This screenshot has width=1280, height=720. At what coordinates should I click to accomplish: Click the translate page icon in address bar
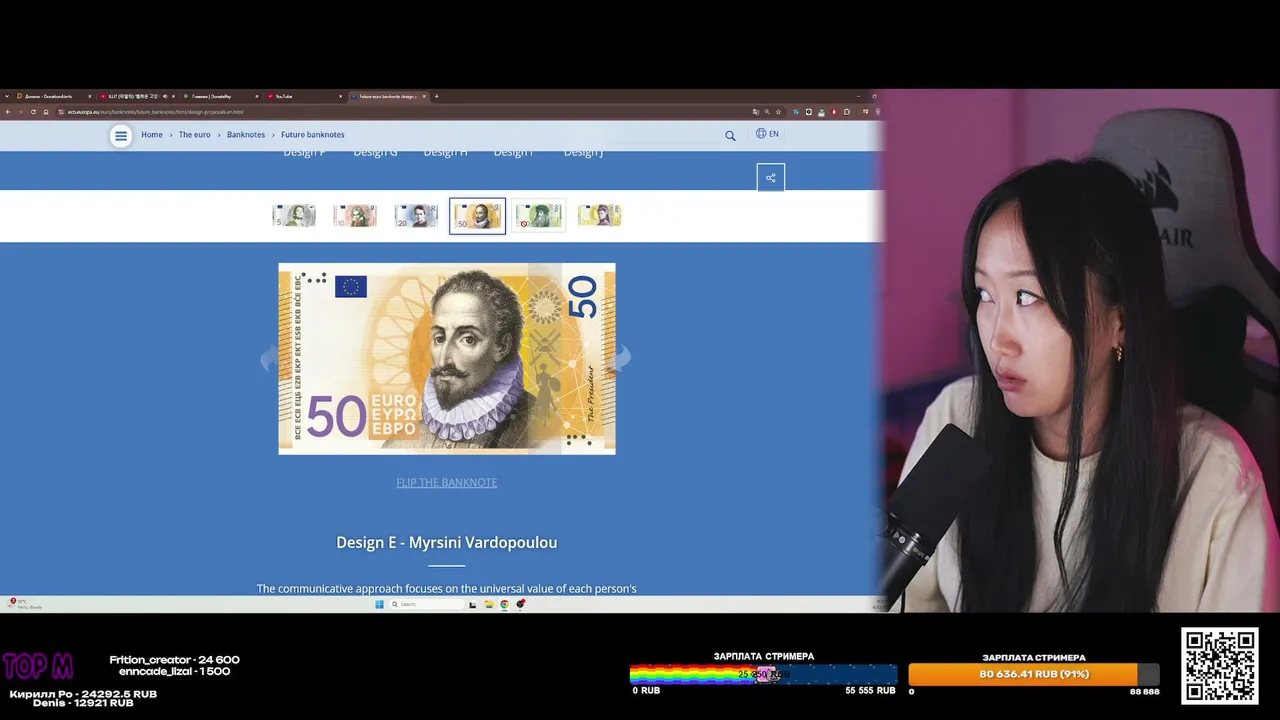pos(756,112)
